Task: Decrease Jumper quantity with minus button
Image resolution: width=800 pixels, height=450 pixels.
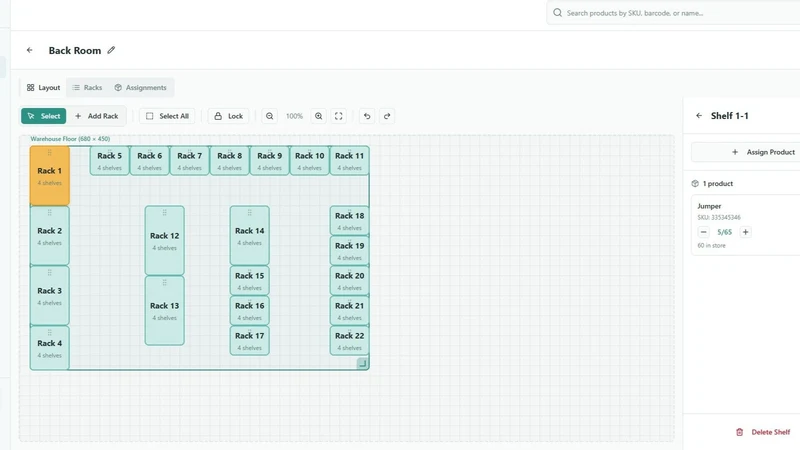Action: pos(704,232)
